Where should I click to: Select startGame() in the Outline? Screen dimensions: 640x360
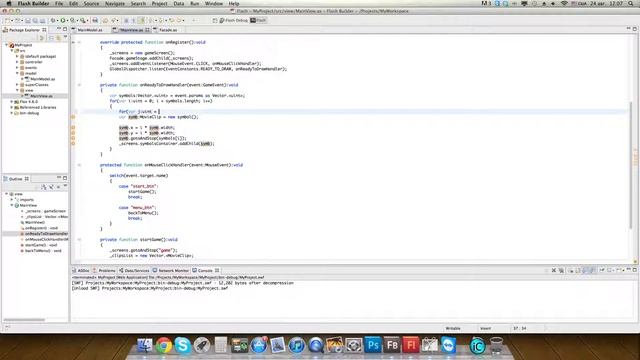[x=41, y=245]
